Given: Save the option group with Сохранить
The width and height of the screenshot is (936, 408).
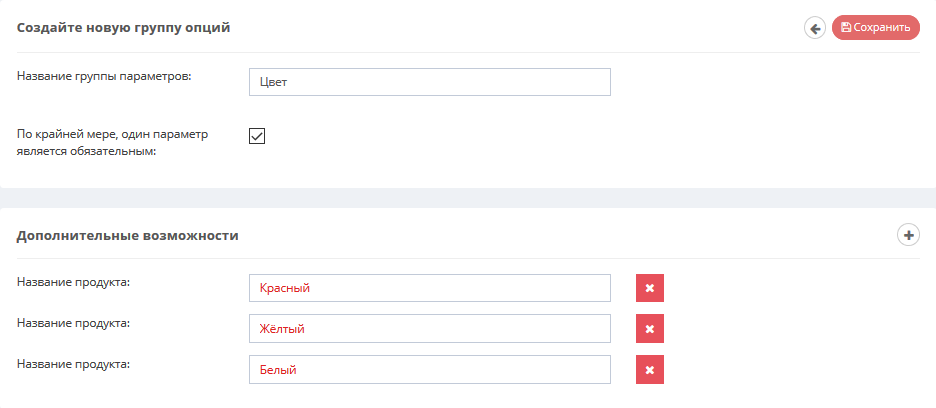Looking at the screenshot, I should tap(876, 27).
